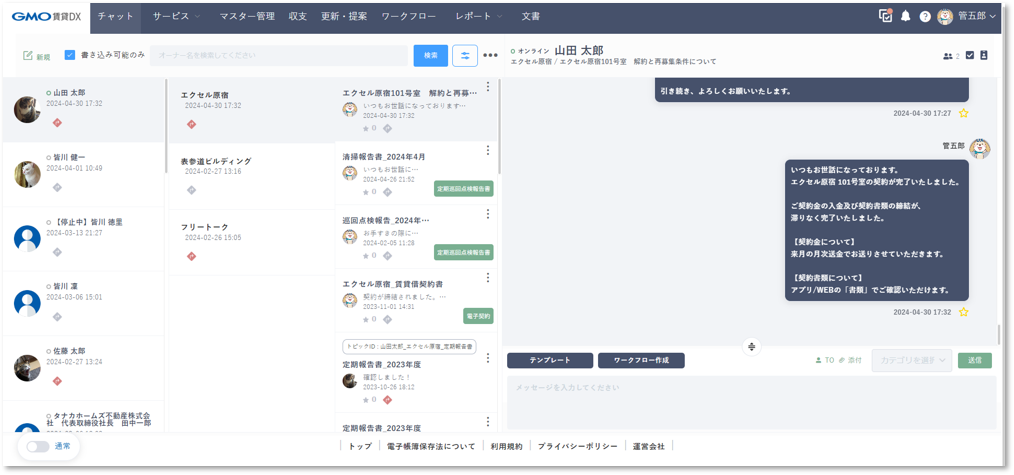
Task: Open the task checklist icon in header
Action: 885,16
